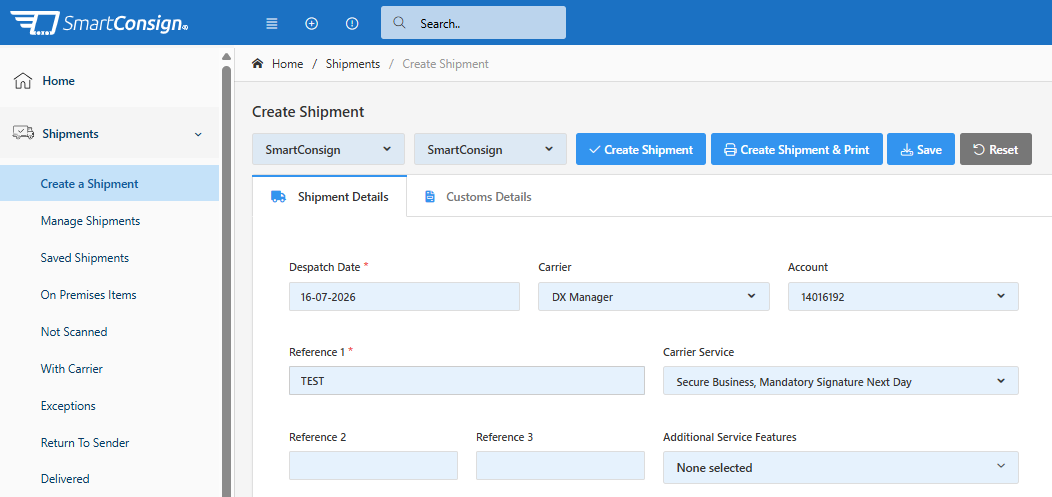Image resolution: width=1052 pixels, height=497 pixels.
Task: Click the exclamation alert icon in header
Action: (x=352, y=23)
